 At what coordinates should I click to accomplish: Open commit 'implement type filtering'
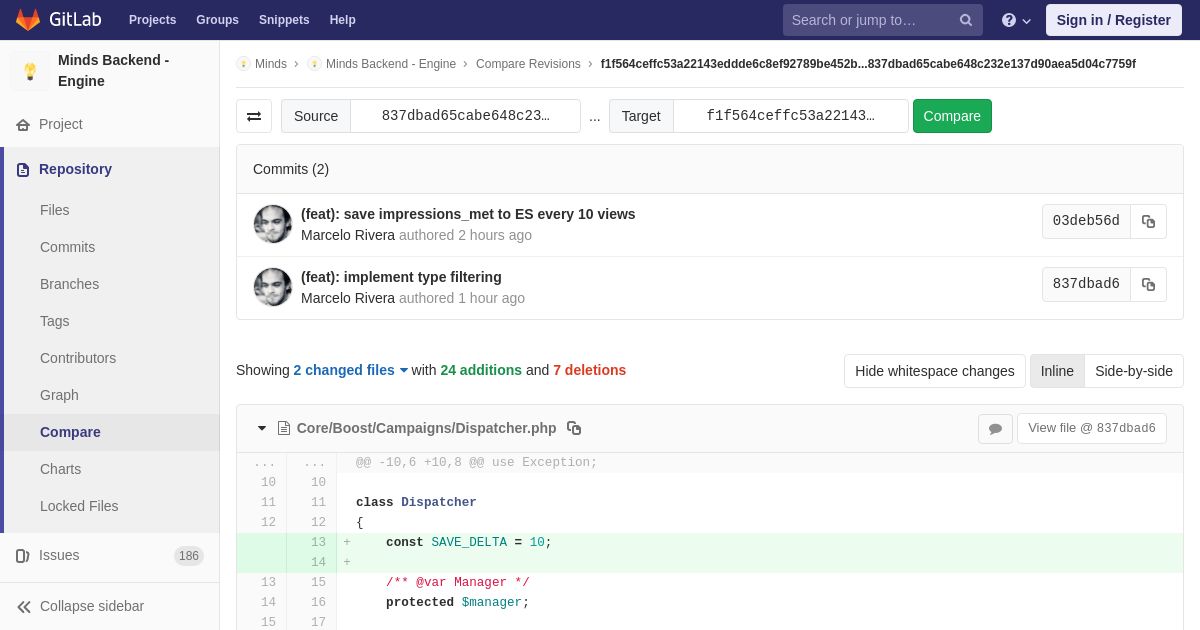click(401, 277)
